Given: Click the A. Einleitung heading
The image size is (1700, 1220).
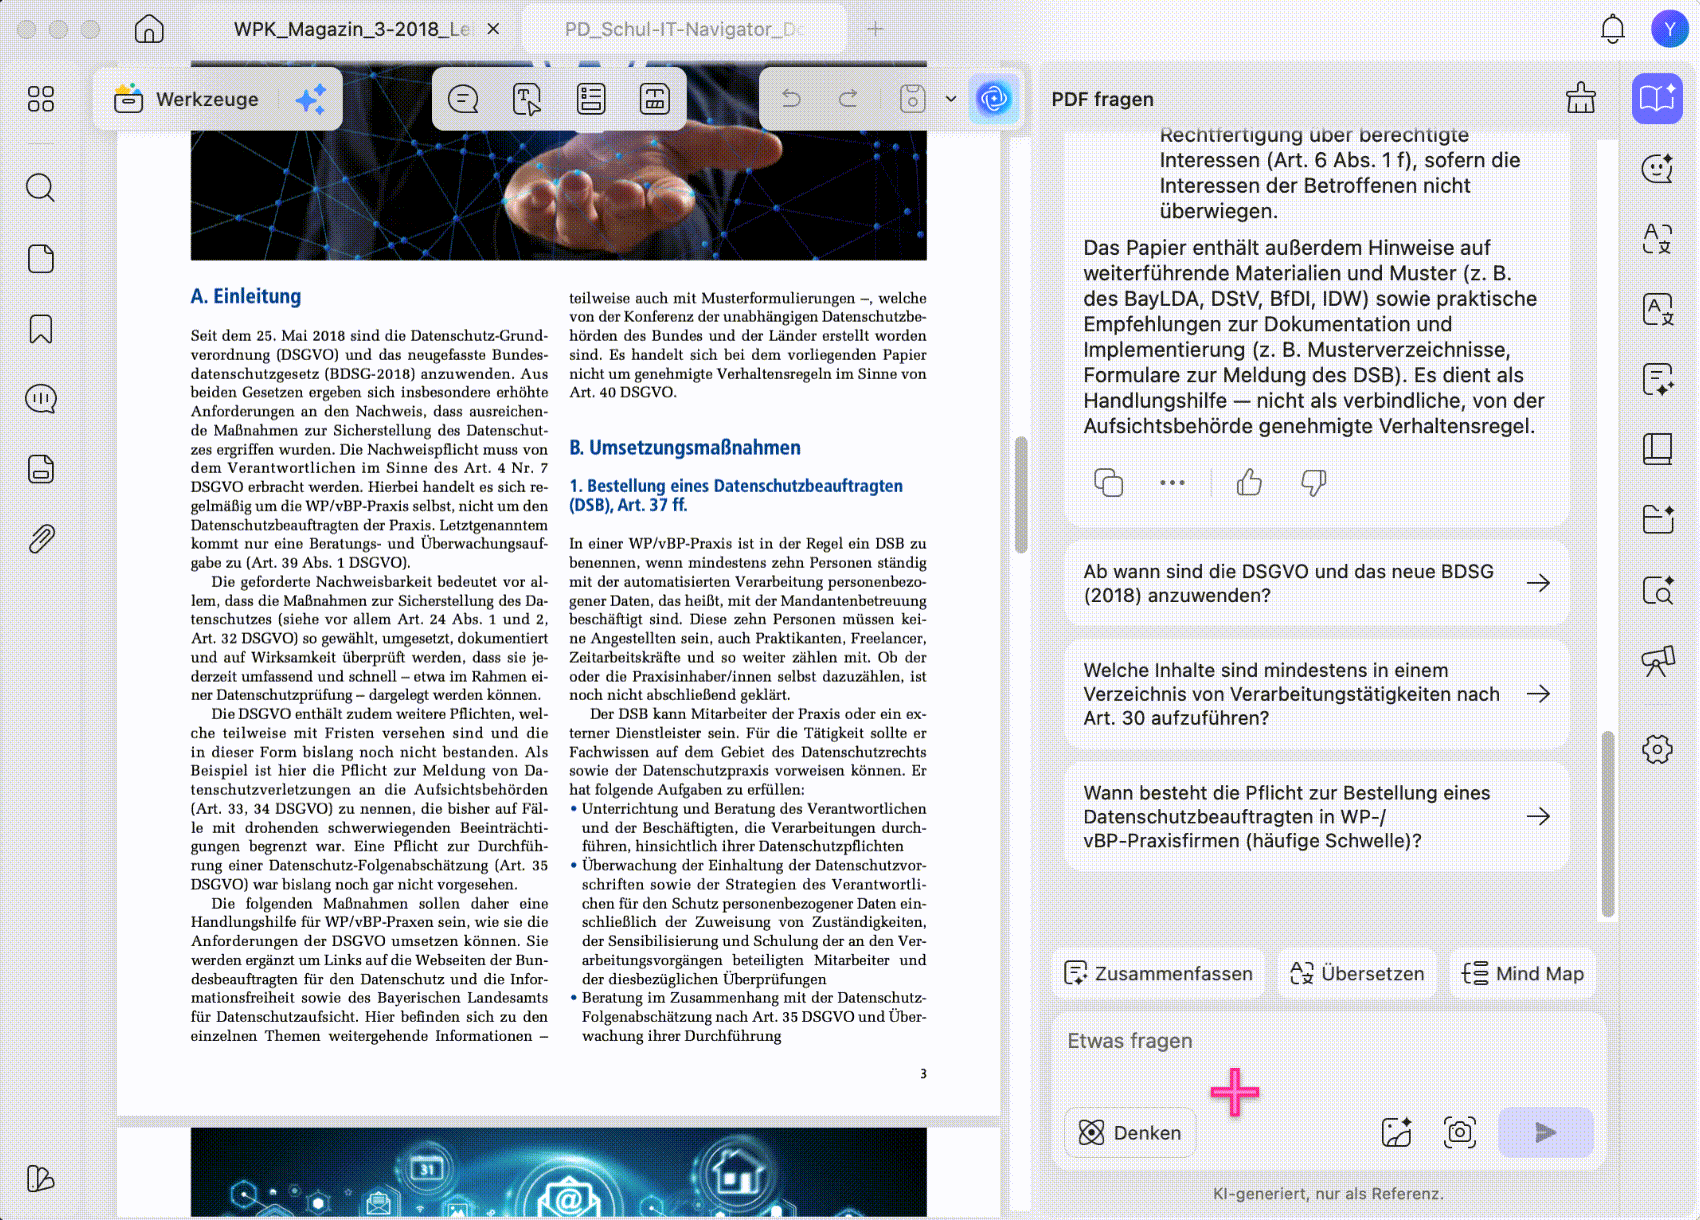Looking at the screenshot, I should click(246, 296).
